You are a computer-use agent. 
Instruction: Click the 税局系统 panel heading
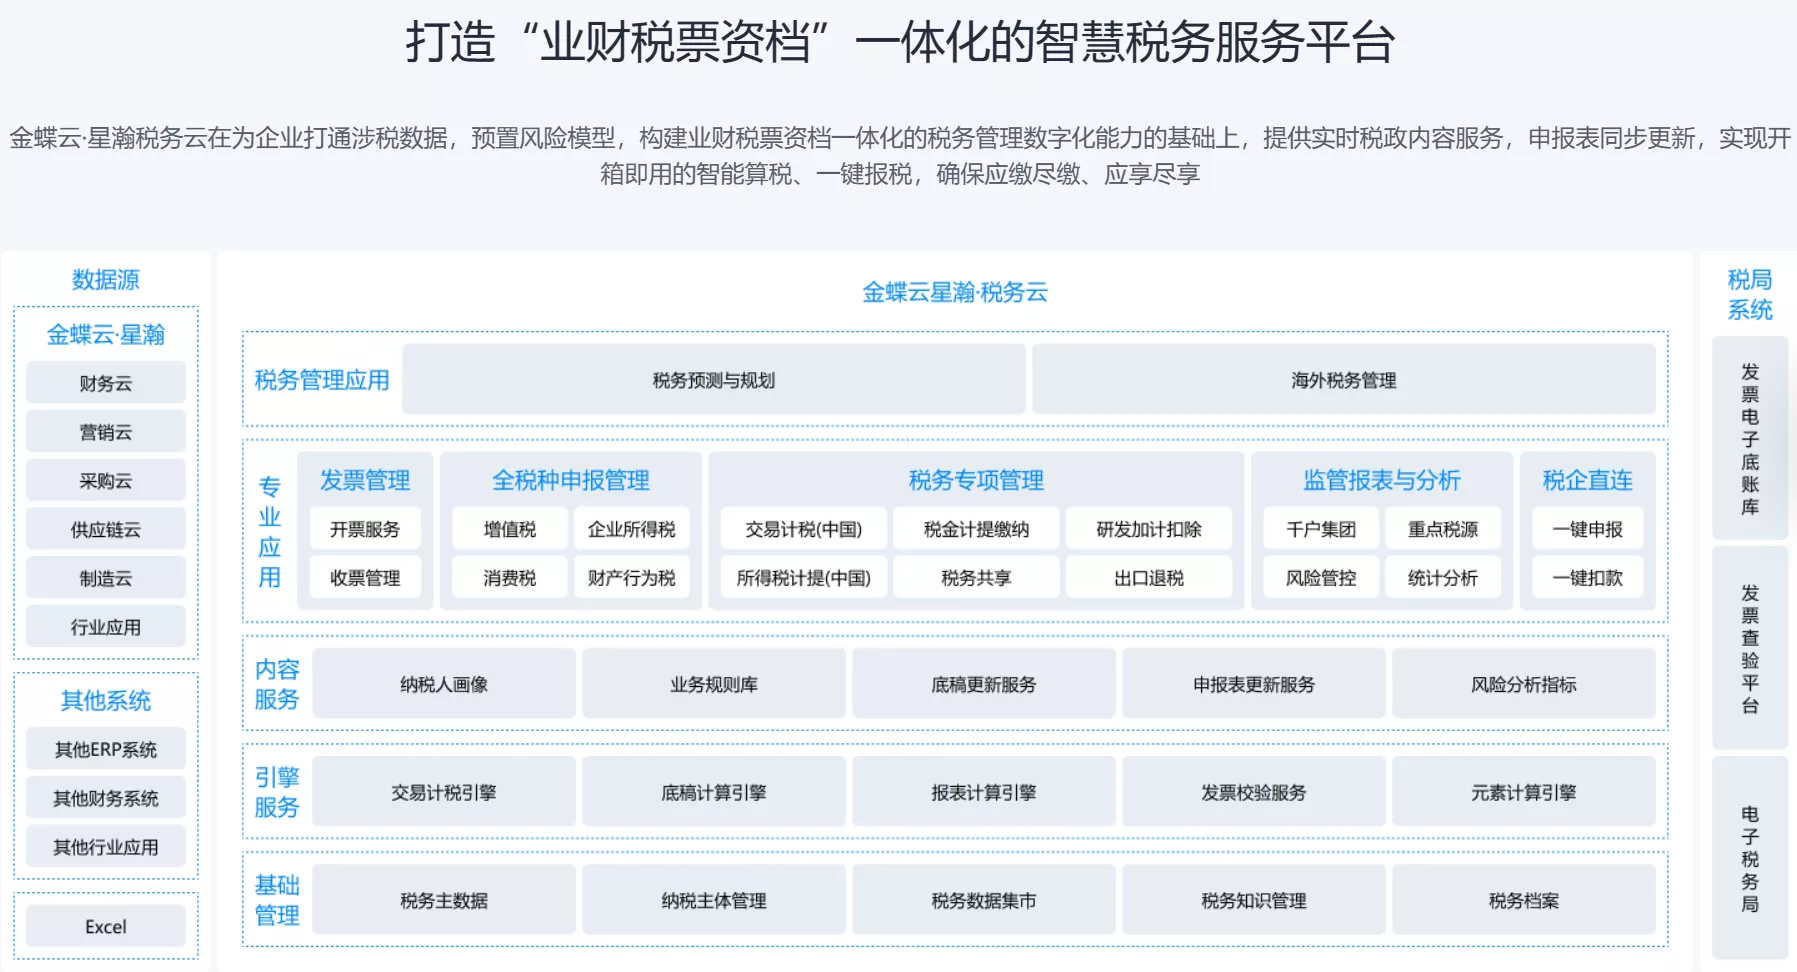tap(1750, 295)
